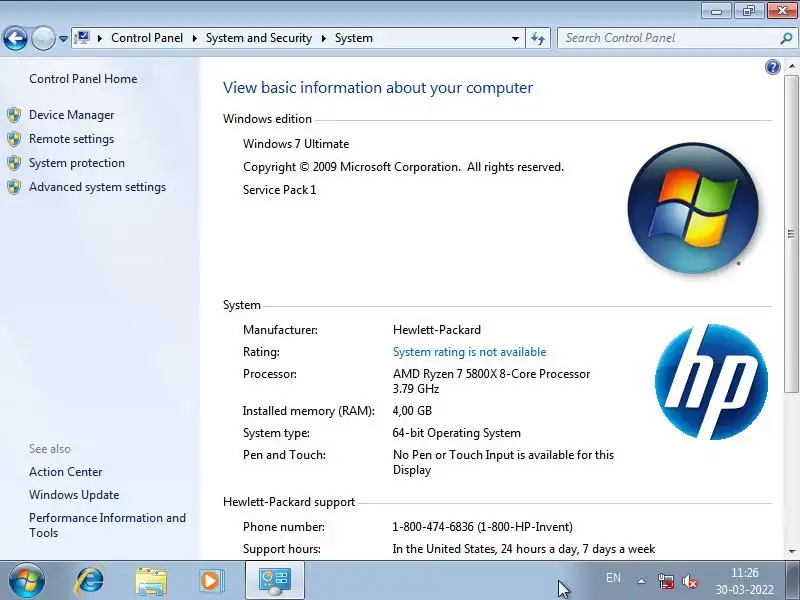800x600 pixels.
Task: Go to Control Panel Home
Action: pyautogui.click(x=83, y=79)
